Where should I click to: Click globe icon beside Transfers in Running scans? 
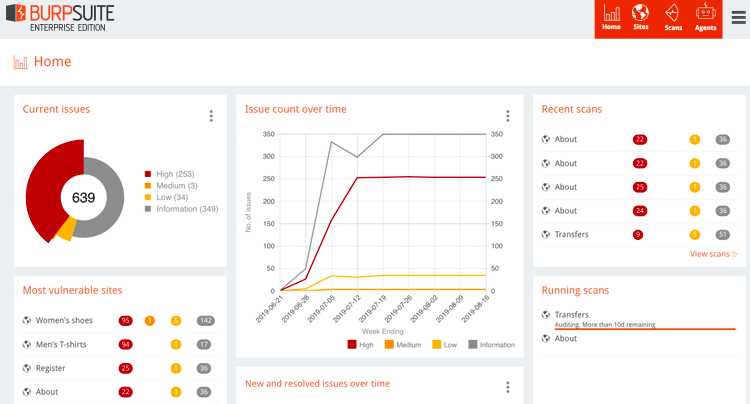[546, 315]
